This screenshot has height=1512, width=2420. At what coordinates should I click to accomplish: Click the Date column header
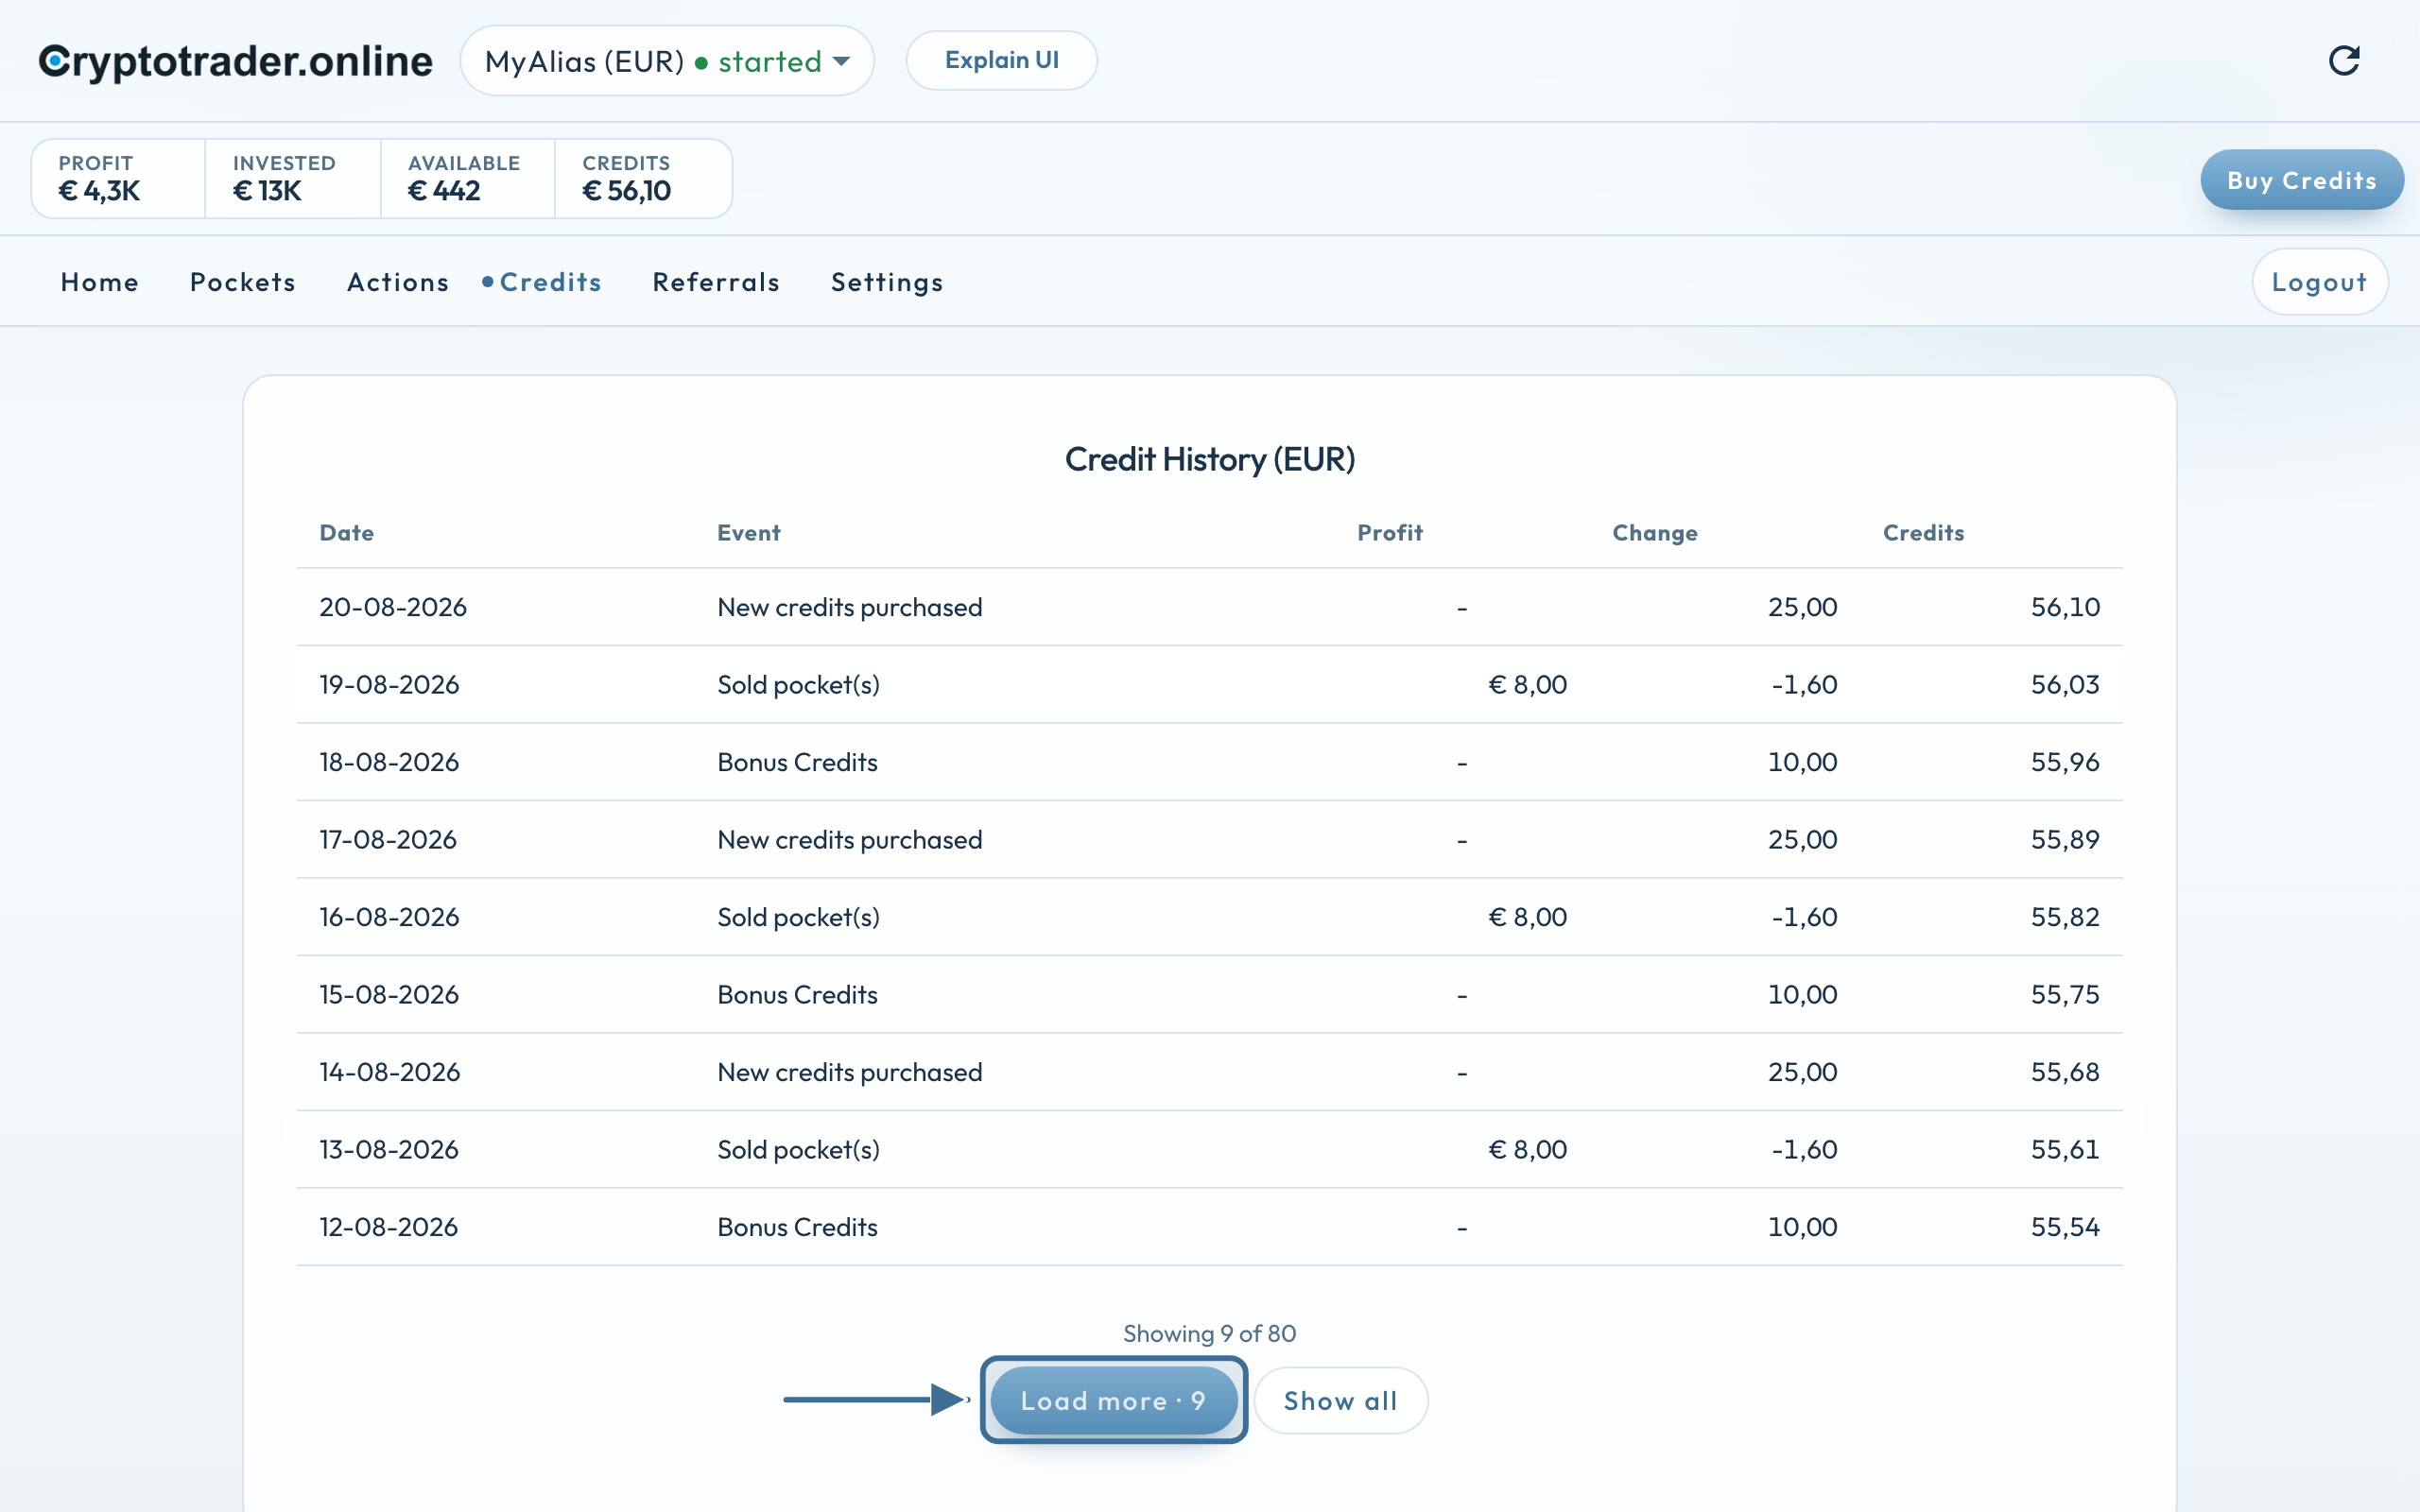[346, 533]
